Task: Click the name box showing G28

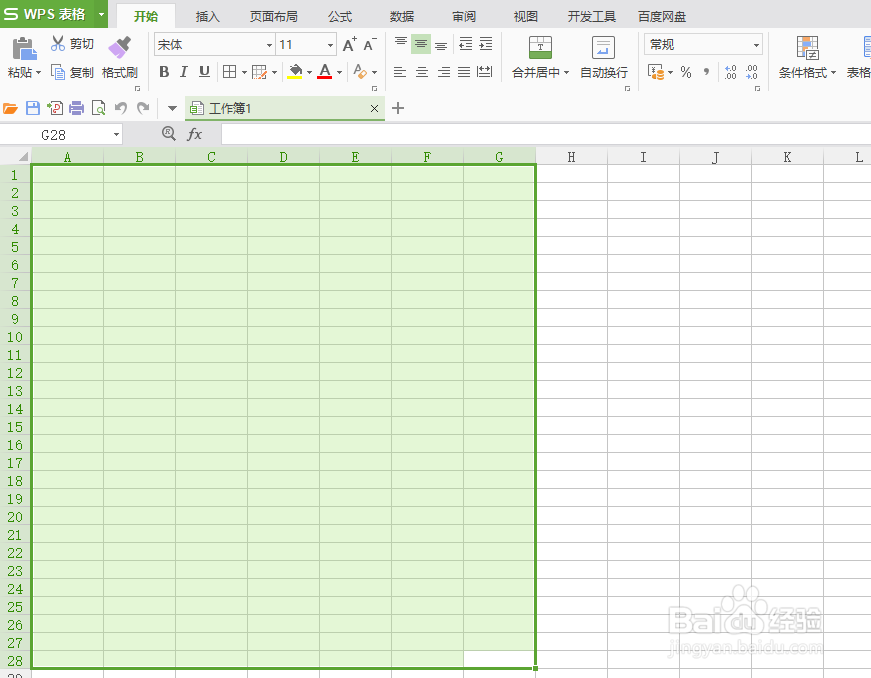Action: point(61,135)
